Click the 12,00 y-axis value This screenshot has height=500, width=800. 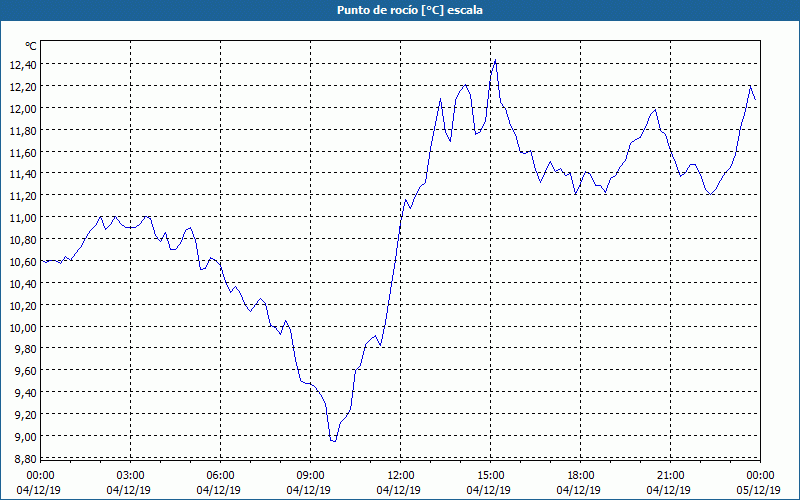[23, 109]
